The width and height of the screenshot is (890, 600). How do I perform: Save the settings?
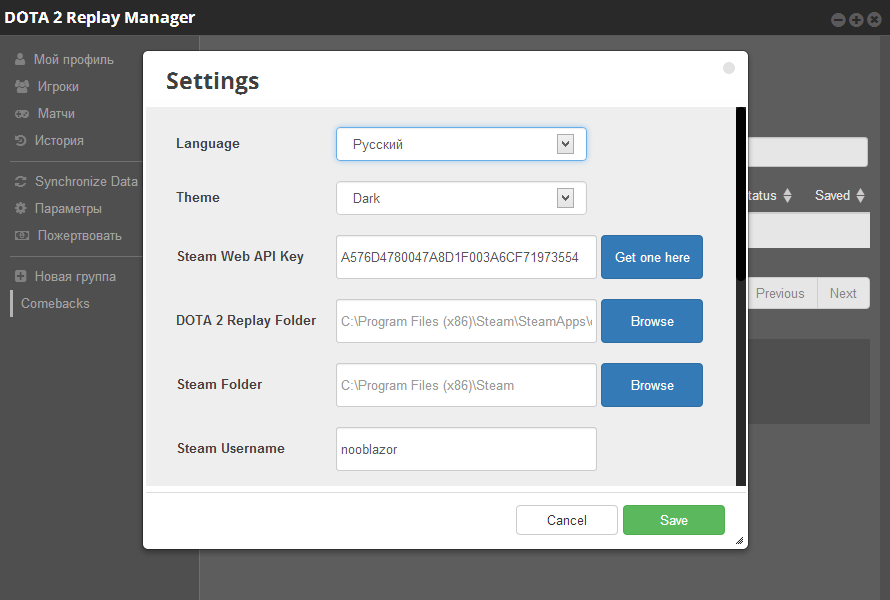click(674, 520)
